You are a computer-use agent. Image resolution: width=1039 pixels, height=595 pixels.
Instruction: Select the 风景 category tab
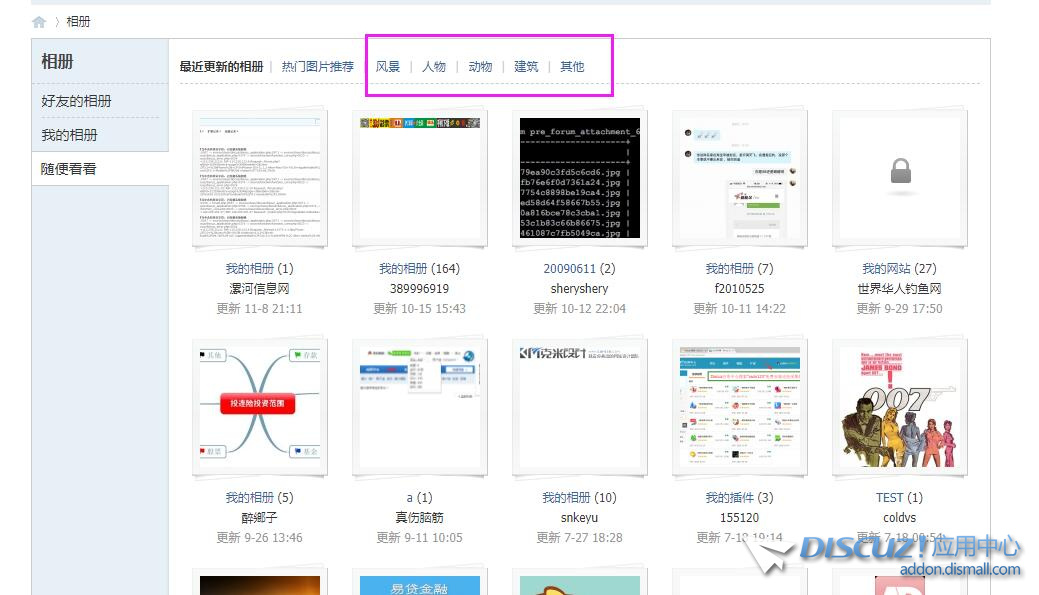tap(388, 67)
